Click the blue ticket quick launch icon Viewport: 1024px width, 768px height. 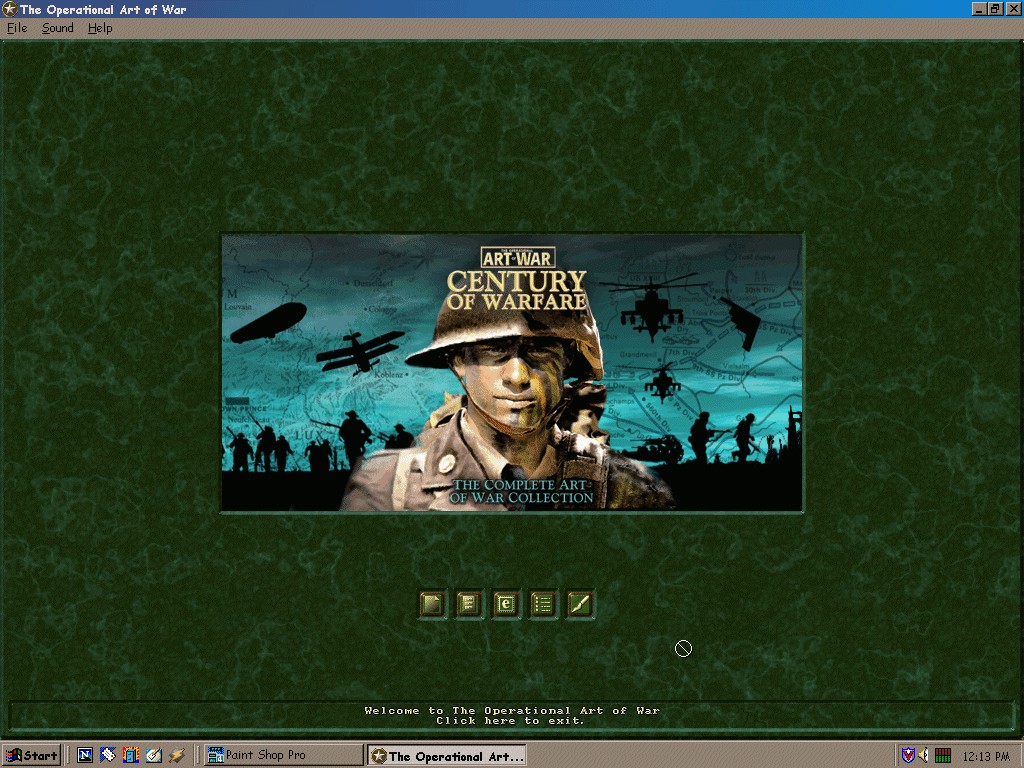tap(108, 756)
